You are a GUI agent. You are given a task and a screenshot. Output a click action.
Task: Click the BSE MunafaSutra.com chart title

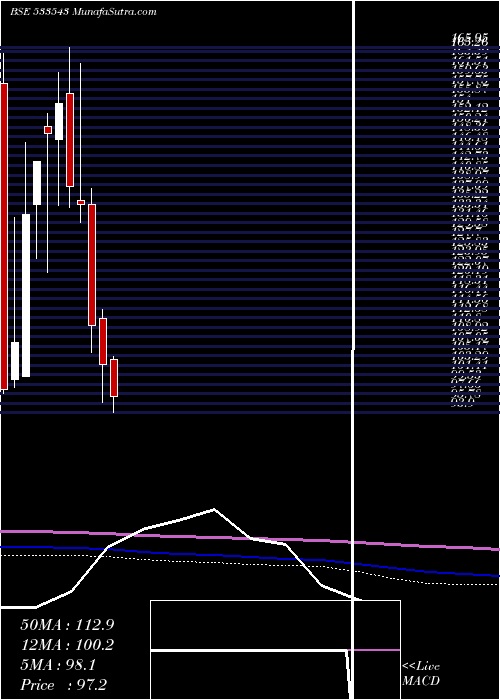click(83, 12)
